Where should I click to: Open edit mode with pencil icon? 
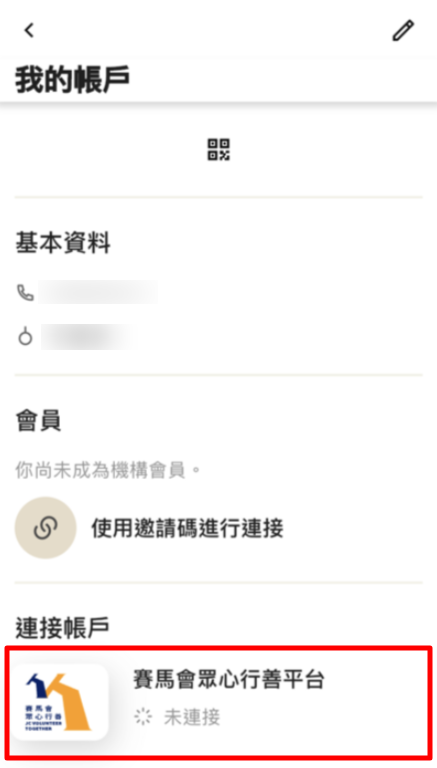click(403, 30)
